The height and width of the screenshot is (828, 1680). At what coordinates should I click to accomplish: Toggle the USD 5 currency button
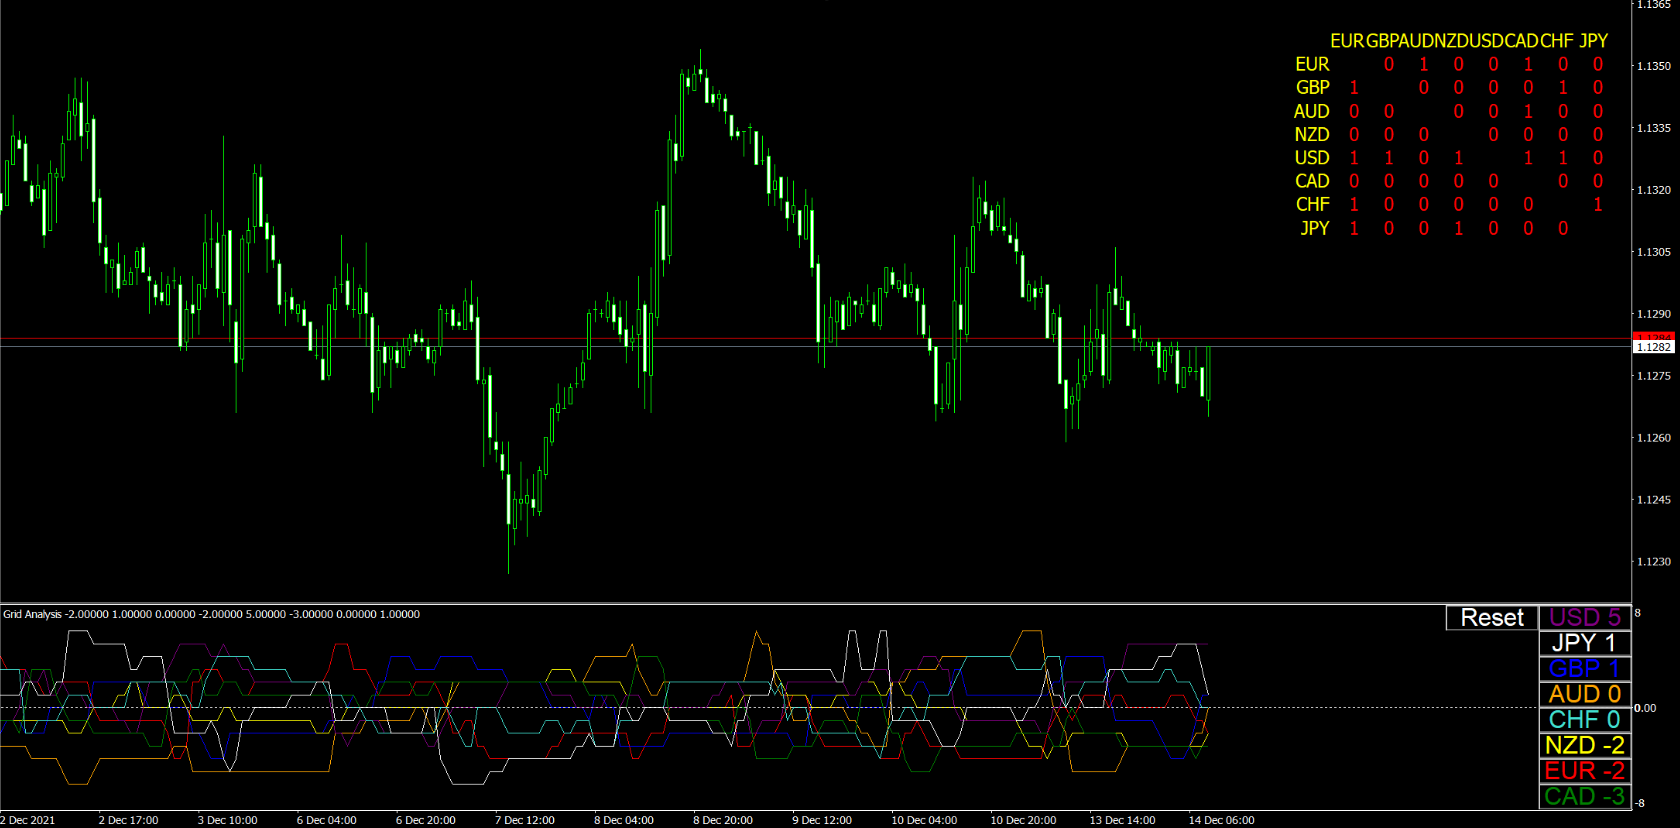1584,617
